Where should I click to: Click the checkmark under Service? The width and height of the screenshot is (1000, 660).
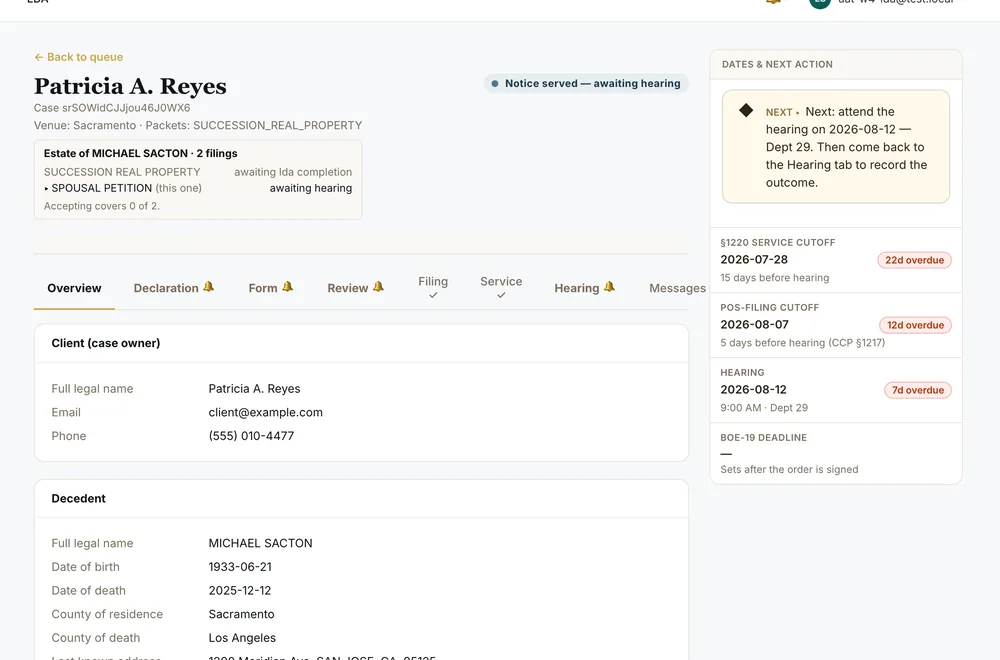[x=501, y=295]
